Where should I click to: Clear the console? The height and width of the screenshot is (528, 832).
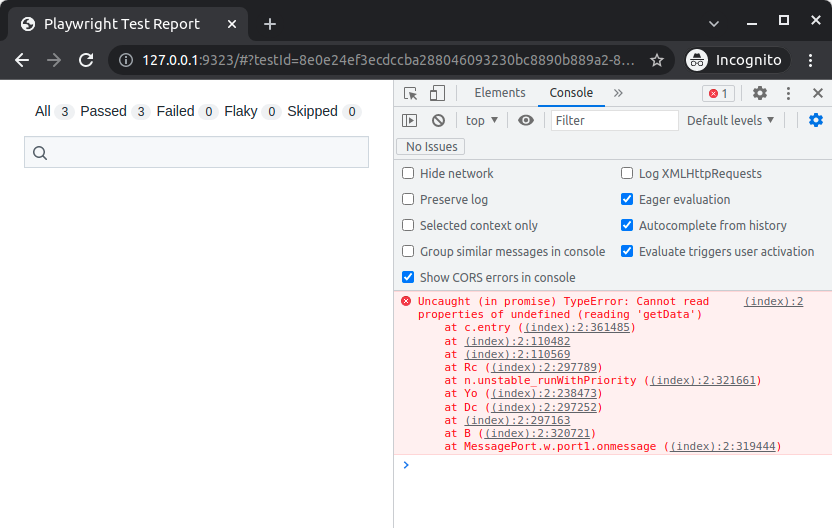pos(438,120)
